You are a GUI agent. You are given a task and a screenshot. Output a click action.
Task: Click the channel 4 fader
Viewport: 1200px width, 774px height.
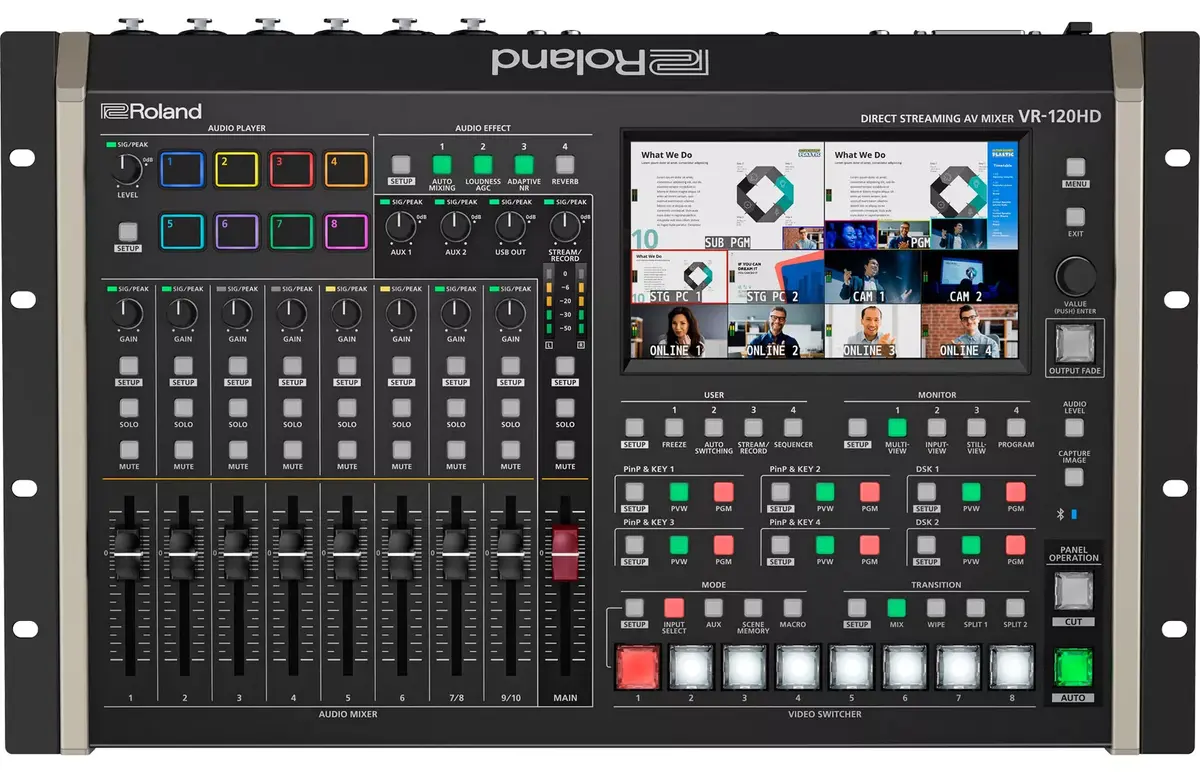[x=292, y=552]
